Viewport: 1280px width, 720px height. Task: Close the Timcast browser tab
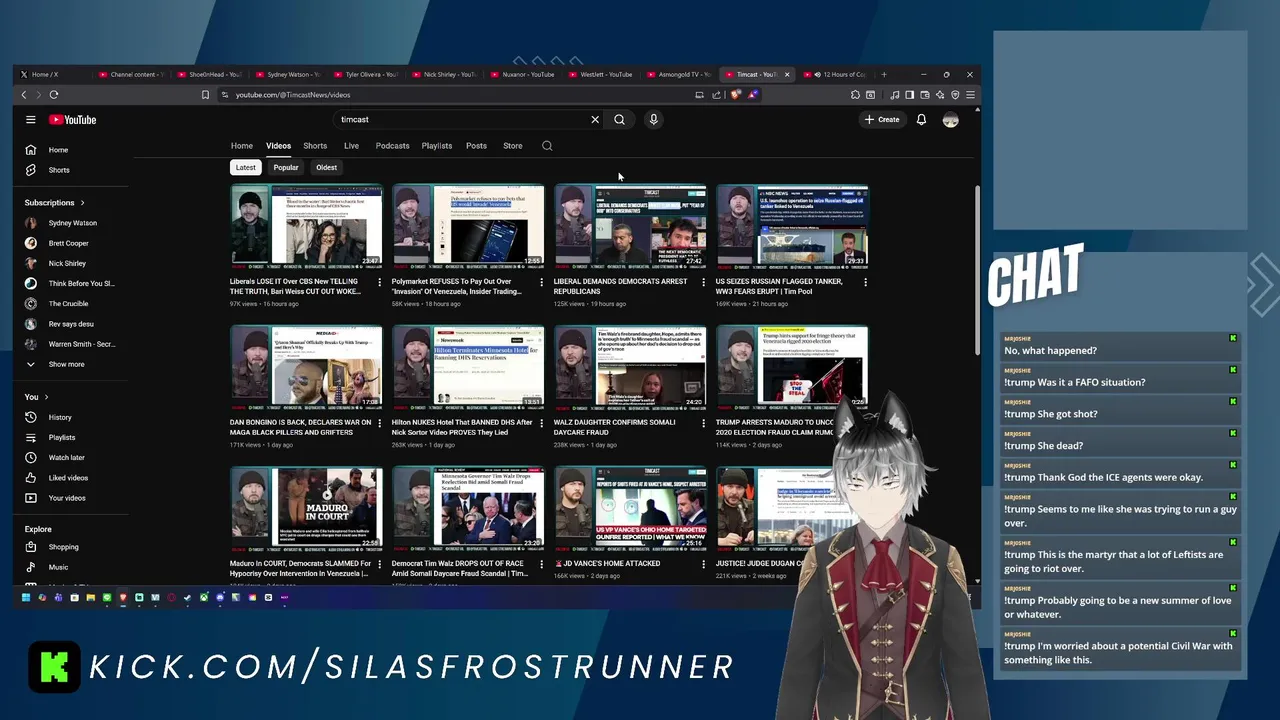(x=787, y=74)
